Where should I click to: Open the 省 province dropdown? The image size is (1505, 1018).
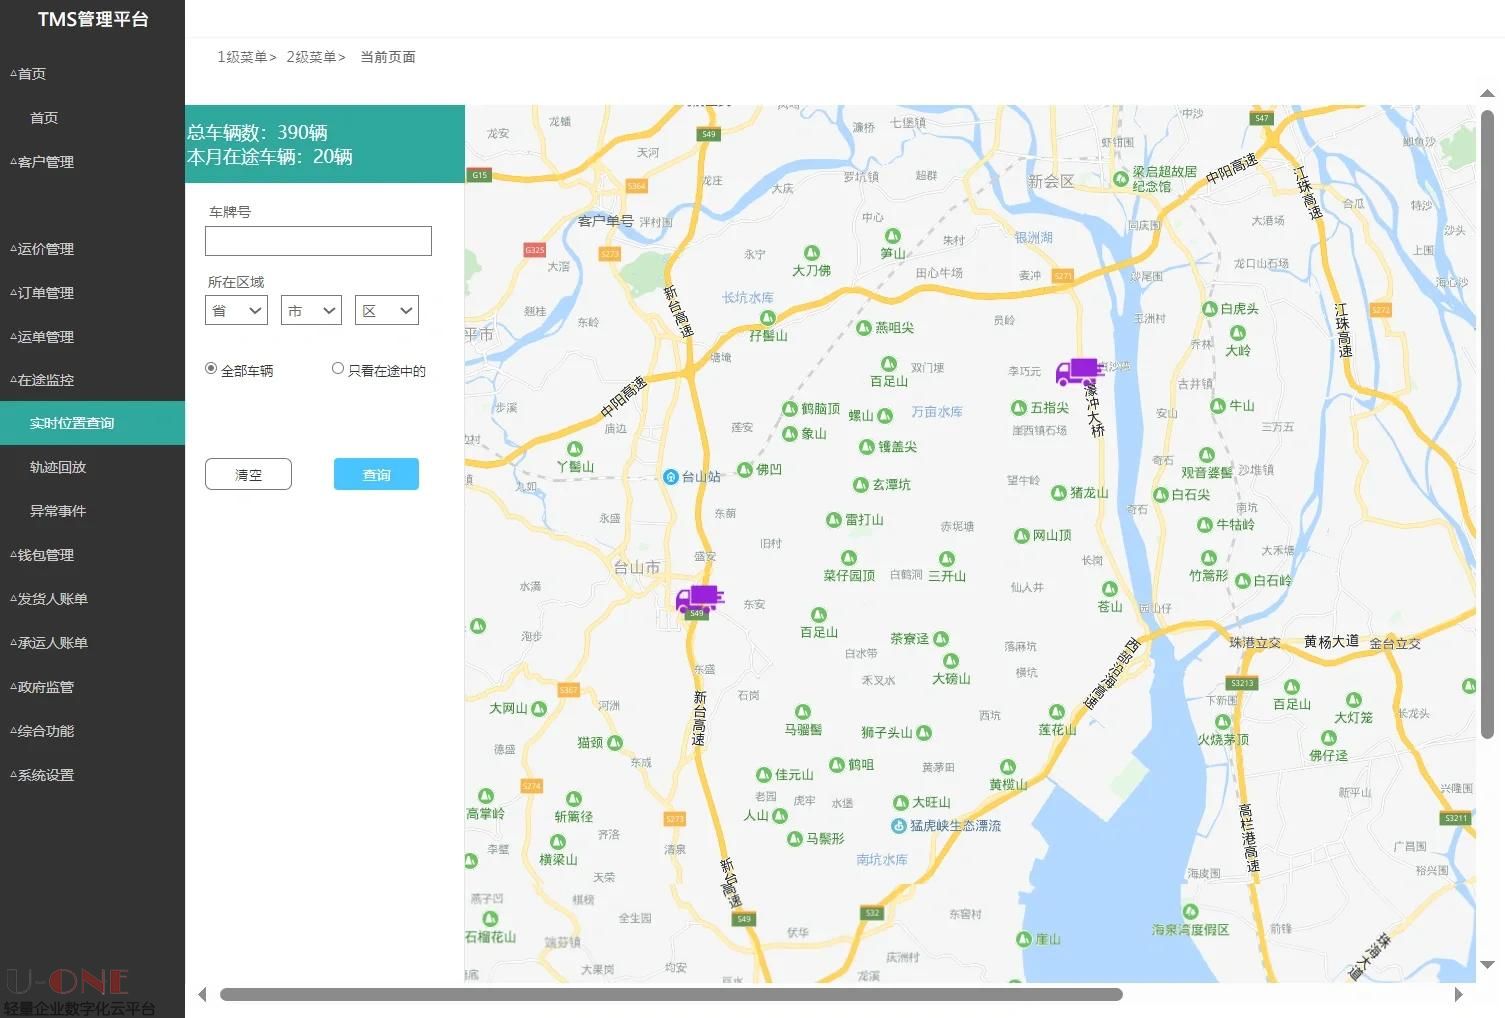pyautogui.click(x=237, y=310)
